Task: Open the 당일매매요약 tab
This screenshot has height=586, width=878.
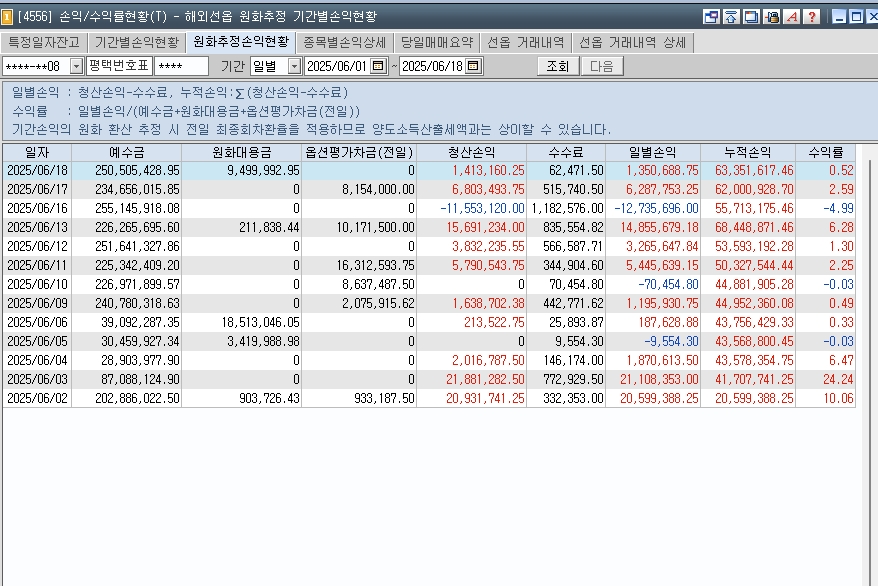Action: click(x=437, y=43)
